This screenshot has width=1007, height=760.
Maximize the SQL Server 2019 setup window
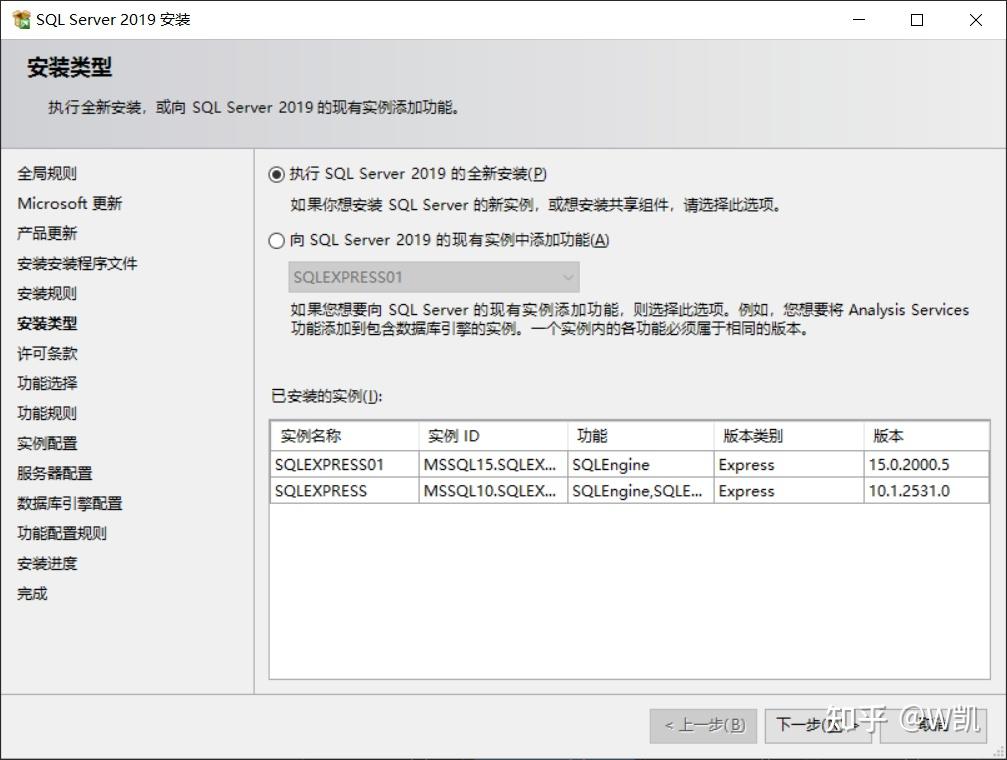pos(917,20)
